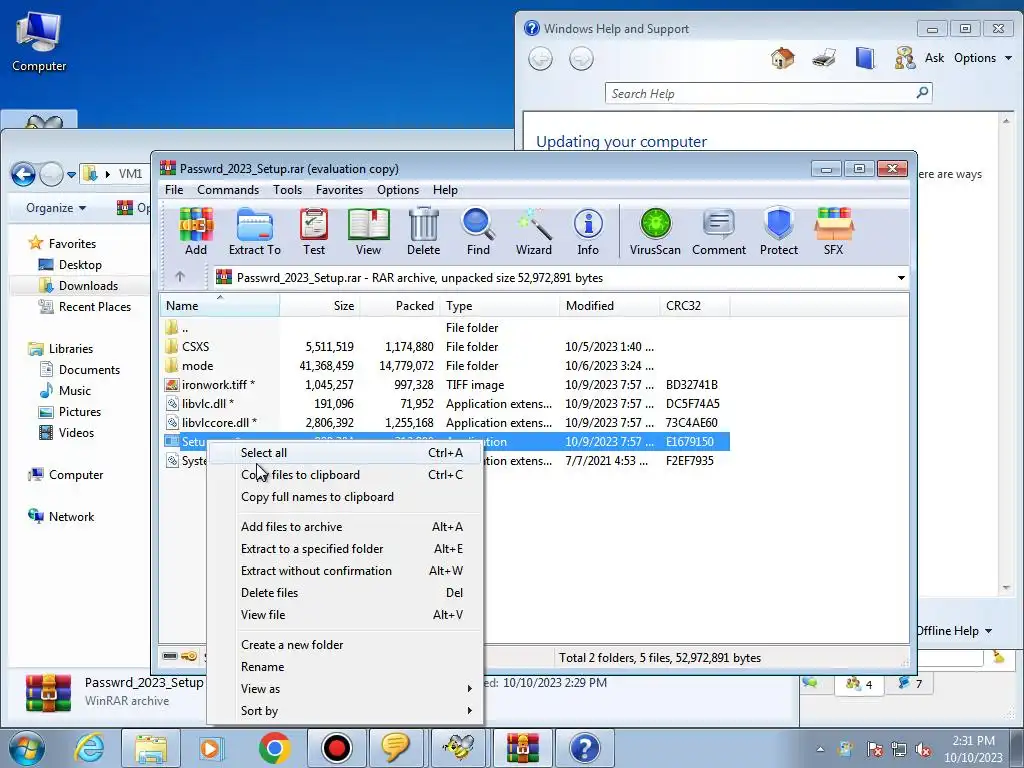The height and width of the screenshot is (768, 1024).
Task: Click the clock in the taskbar
Action: tap(973, 749)
